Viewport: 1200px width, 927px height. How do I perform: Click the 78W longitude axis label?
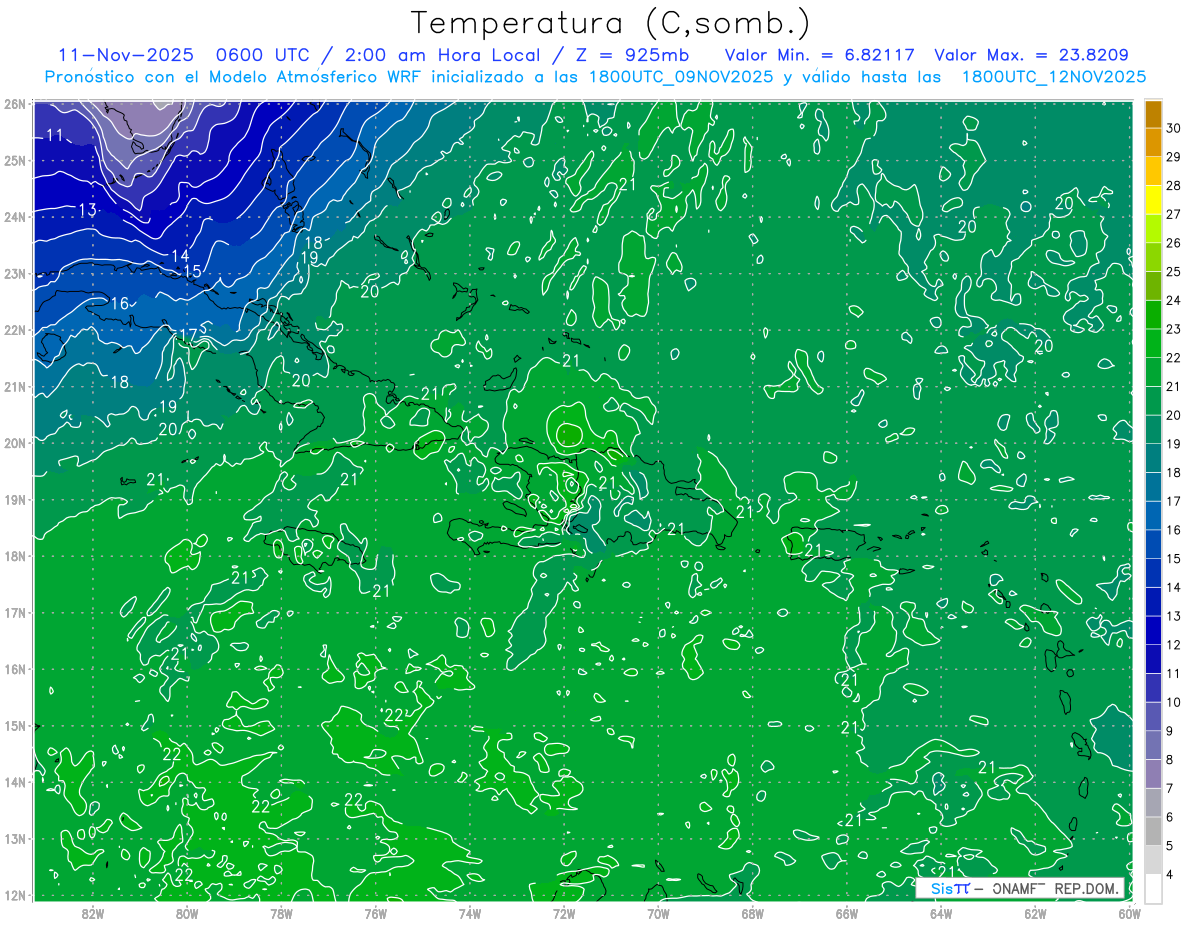[281, 913]
